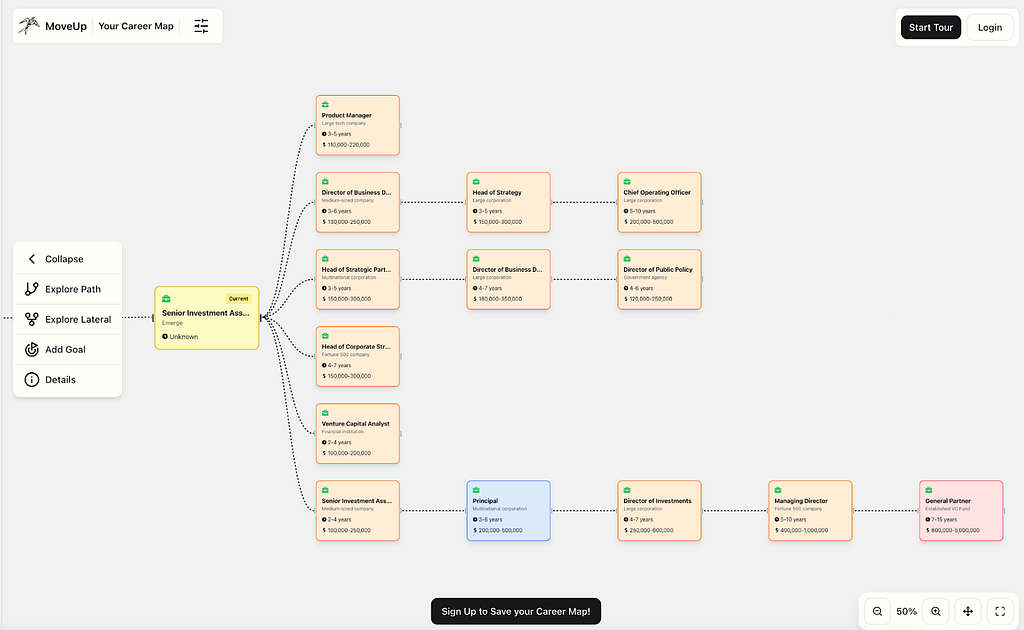Click Unknown label on current card
The width and height of the screenshot is (1024, 630).
[184, 337]
